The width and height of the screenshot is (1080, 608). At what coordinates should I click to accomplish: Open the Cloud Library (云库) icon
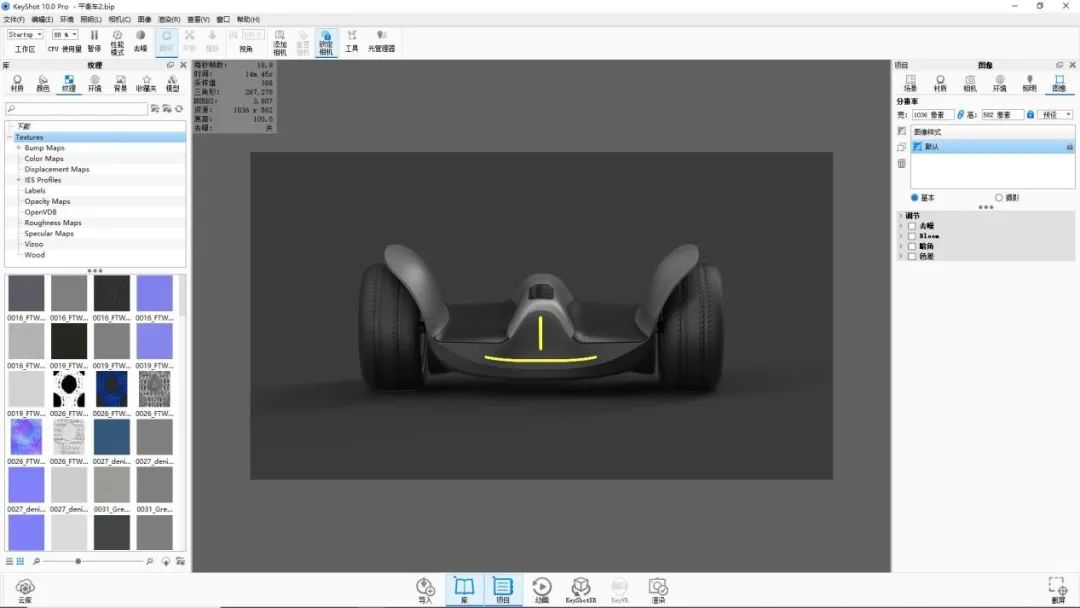pyautogui.click(x=25, y=589)
